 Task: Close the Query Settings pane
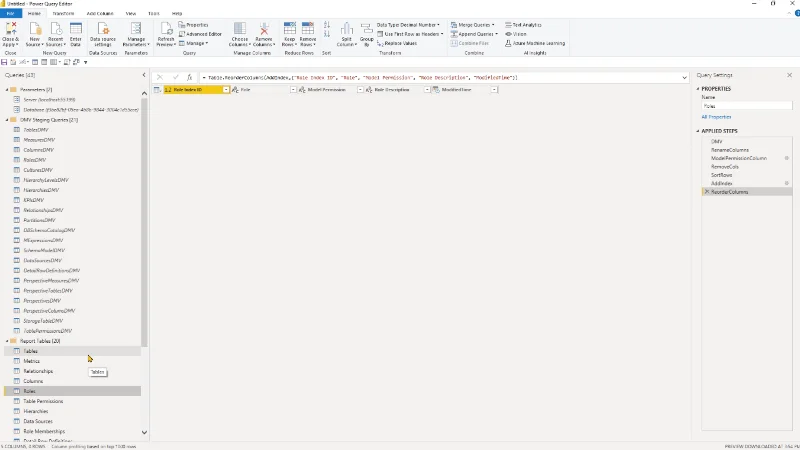(789, 75)
